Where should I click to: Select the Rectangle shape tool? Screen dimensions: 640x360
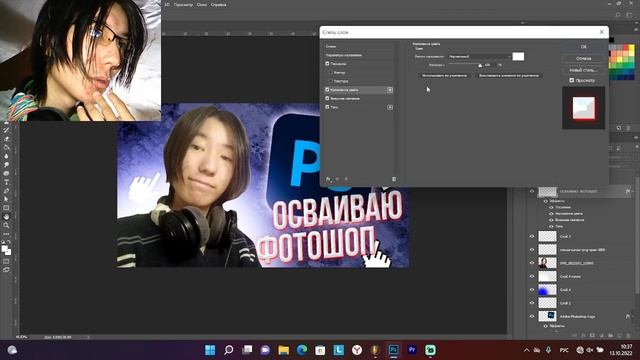[x=6, y=208]
